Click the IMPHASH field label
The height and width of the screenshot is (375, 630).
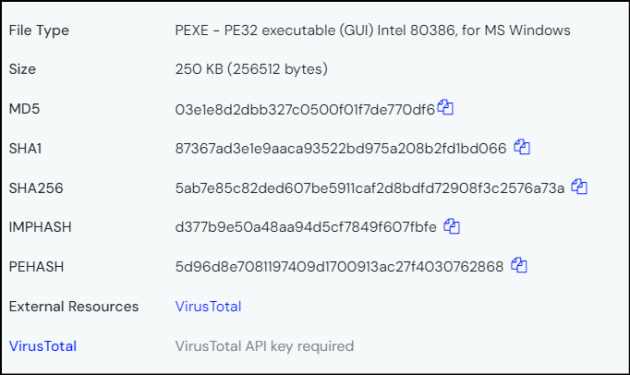40,227
